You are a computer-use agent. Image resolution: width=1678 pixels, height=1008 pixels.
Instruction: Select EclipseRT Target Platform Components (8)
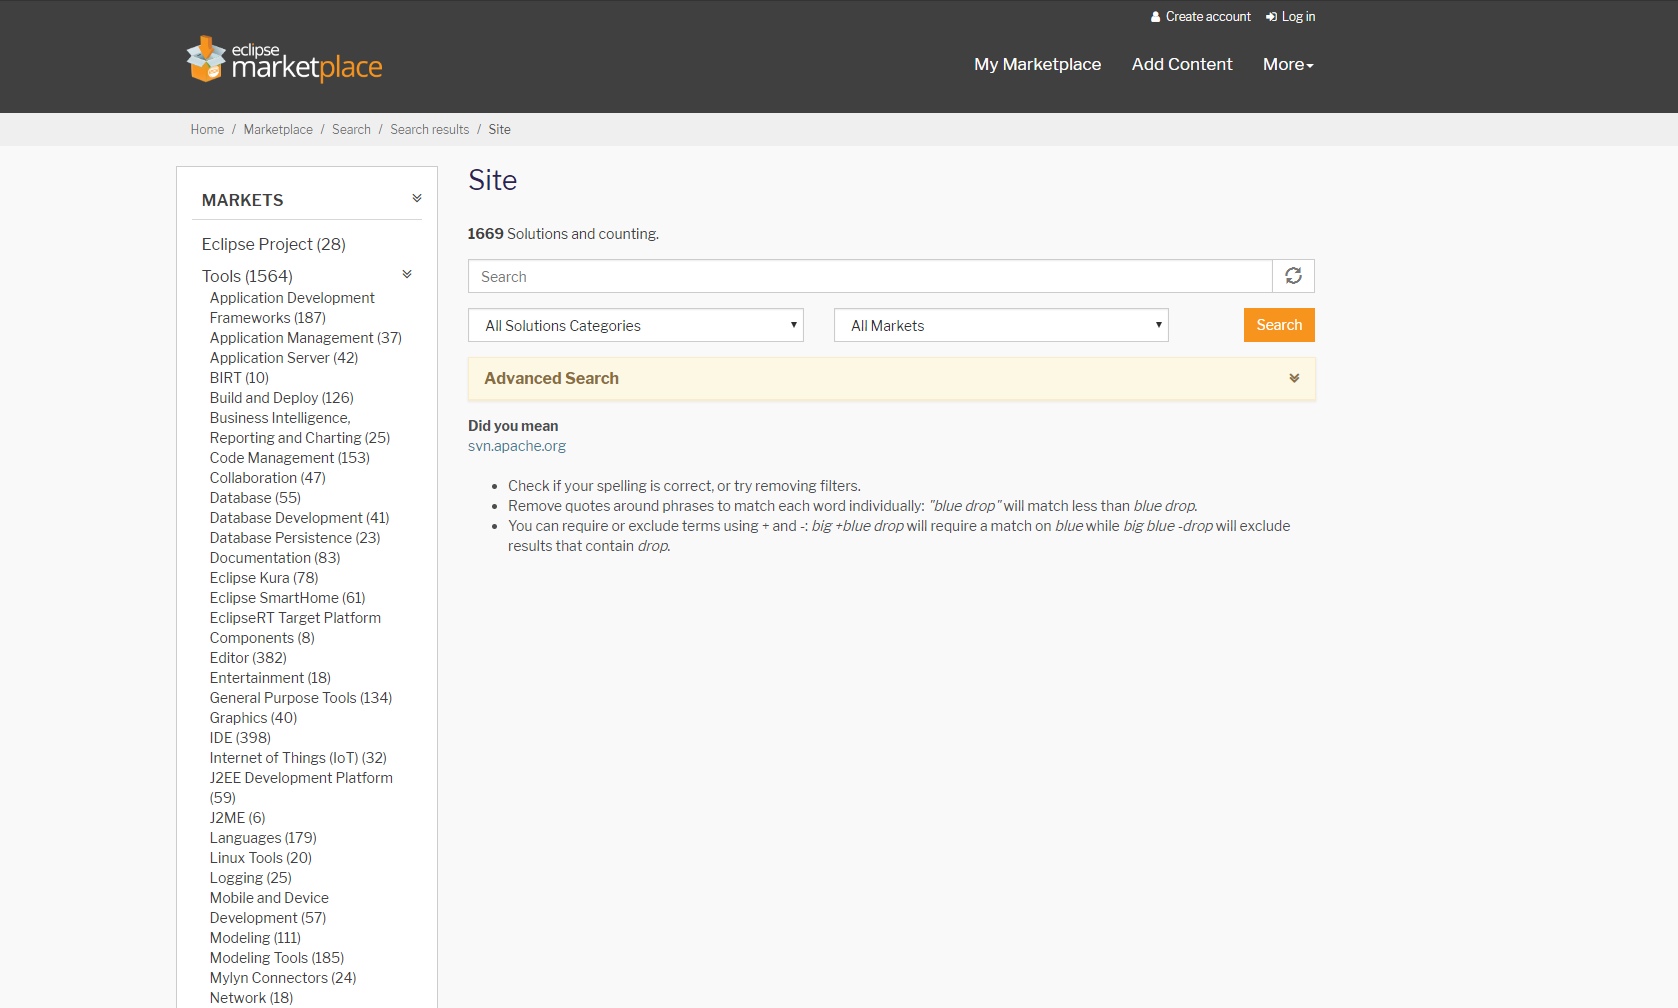(295, 628)
